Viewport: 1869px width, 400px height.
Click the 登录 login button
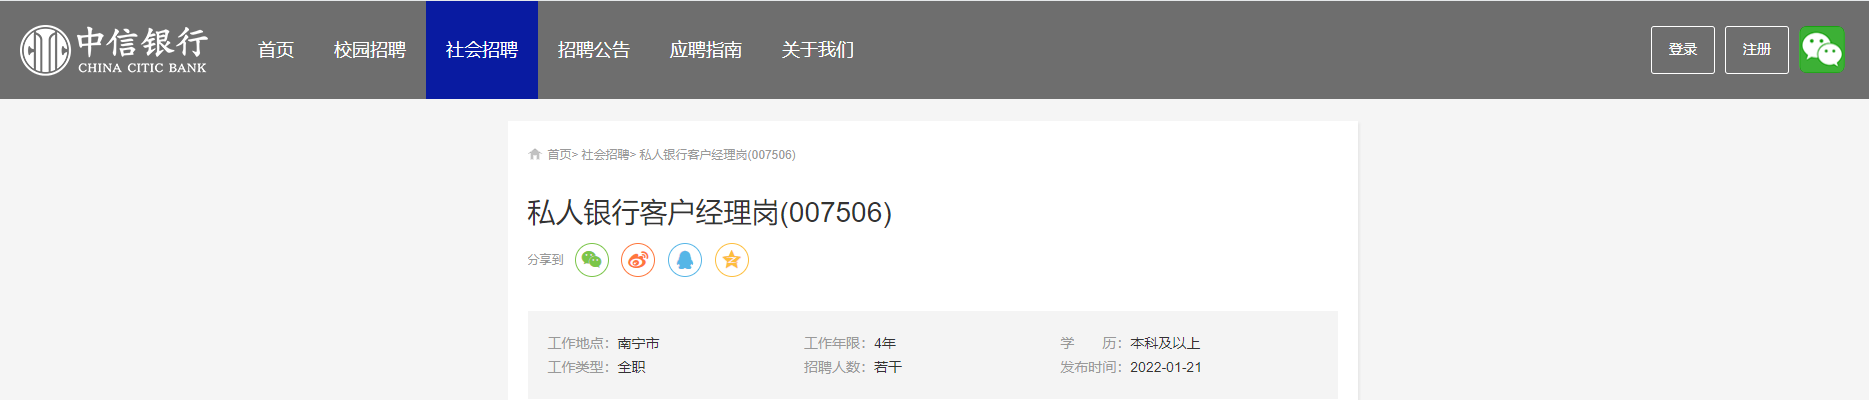click(x=1683, y=50)
